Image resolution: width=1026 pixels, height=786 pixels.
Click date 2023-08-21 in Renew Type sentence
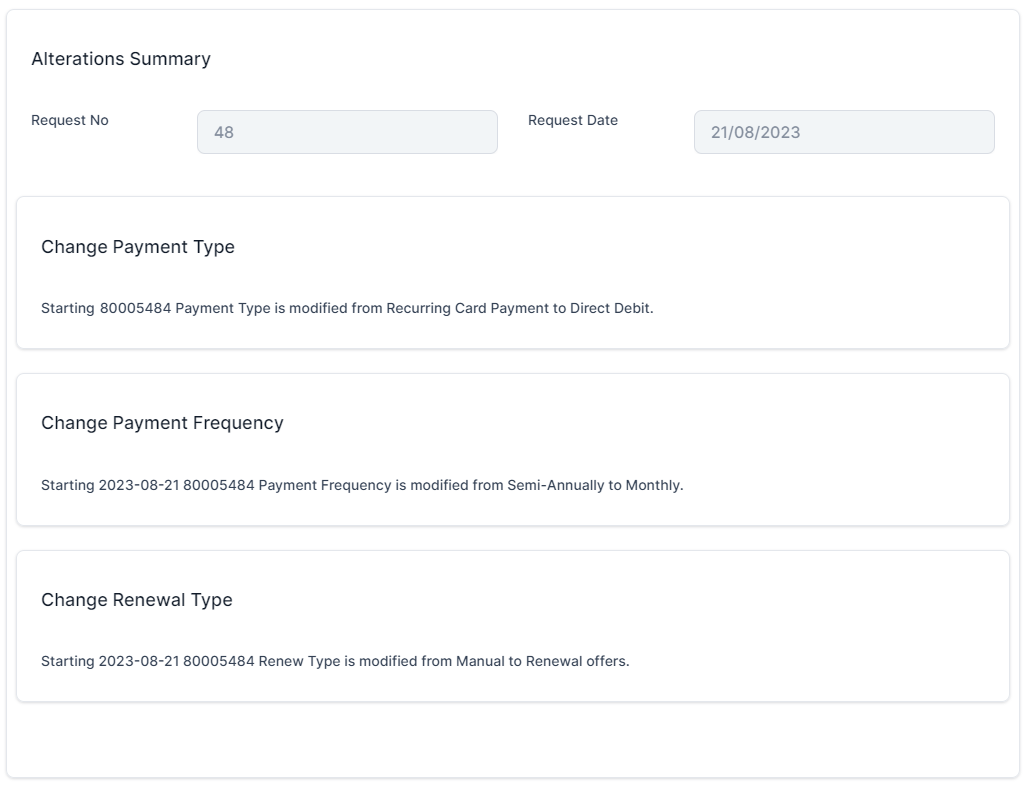138,661
